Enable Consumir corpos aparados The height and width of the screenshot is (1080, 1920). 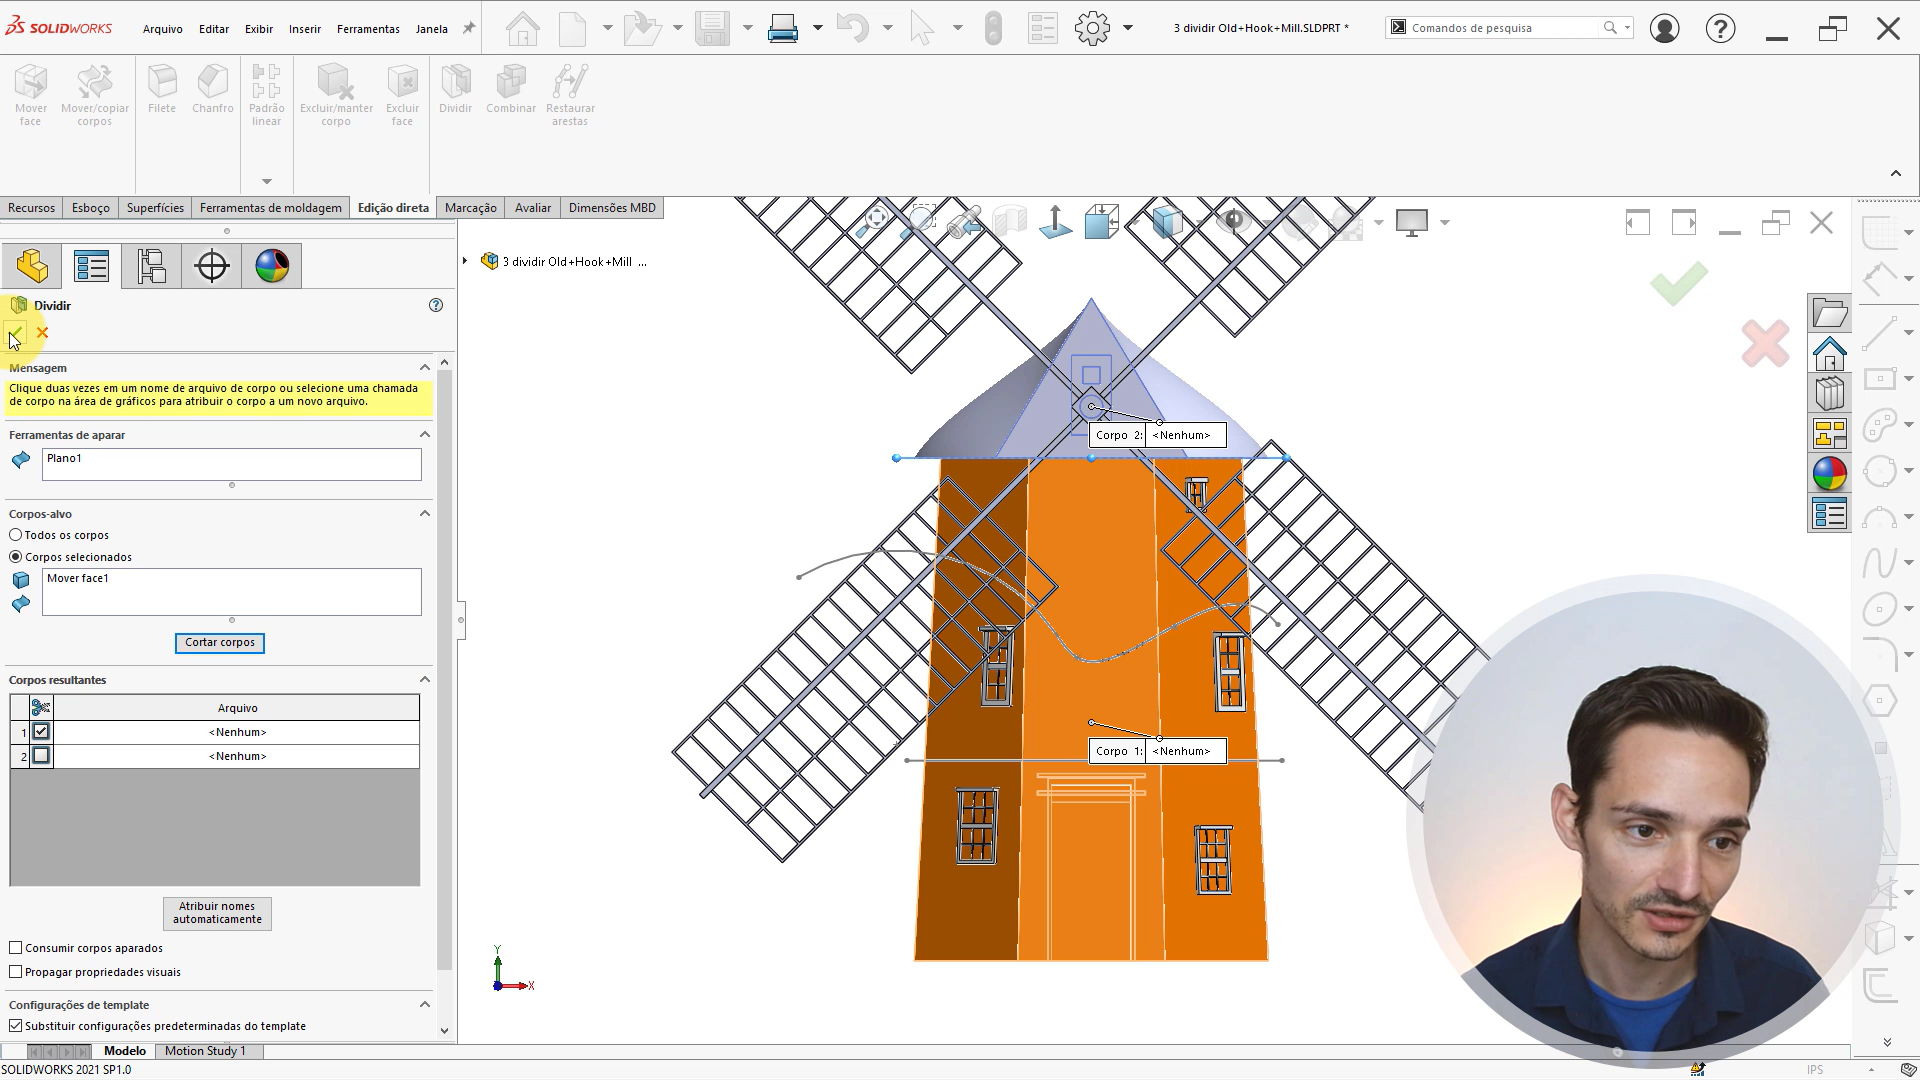pyautogui.click(x=16, y=948)
